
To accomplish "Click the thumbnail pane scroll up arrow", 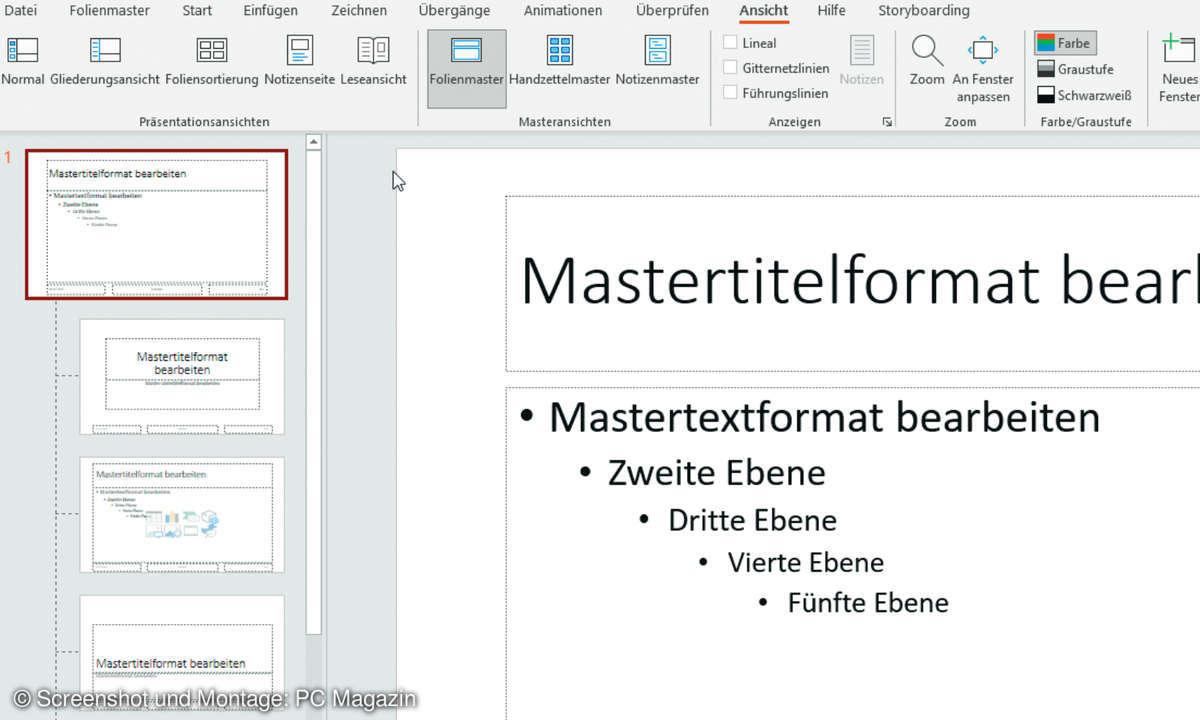I will tap(314, 142).
